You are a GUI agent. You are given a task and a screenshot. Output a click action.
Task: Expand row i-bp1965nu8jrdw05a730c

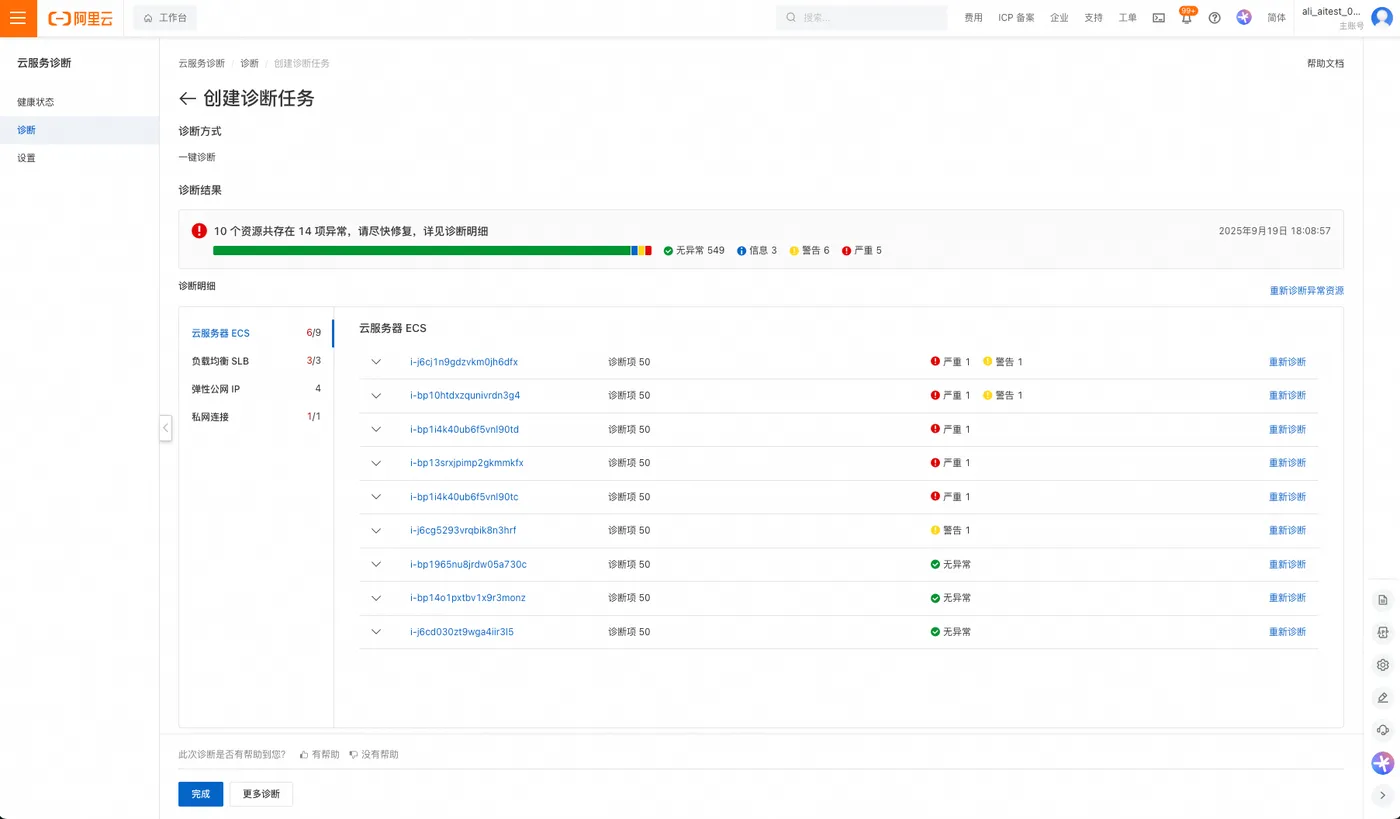point(376,564)
